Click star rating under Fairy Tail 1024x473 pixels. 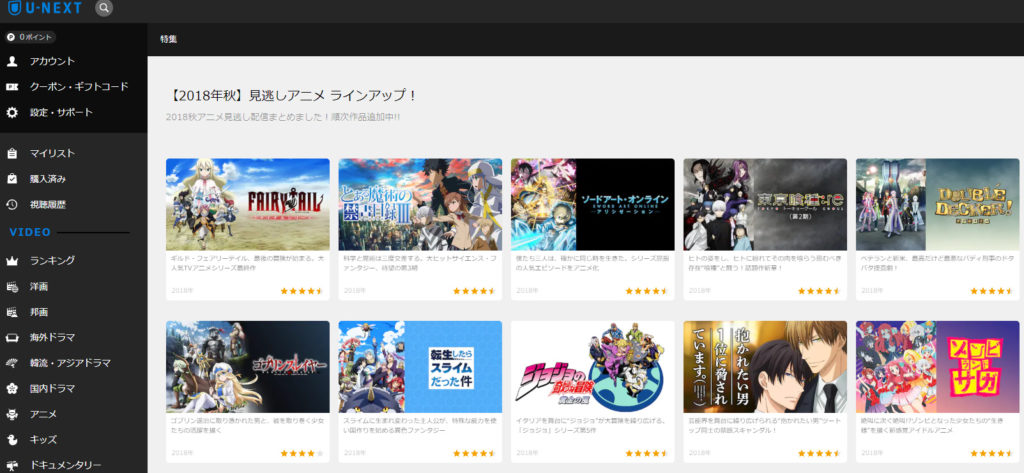(302, 291)
